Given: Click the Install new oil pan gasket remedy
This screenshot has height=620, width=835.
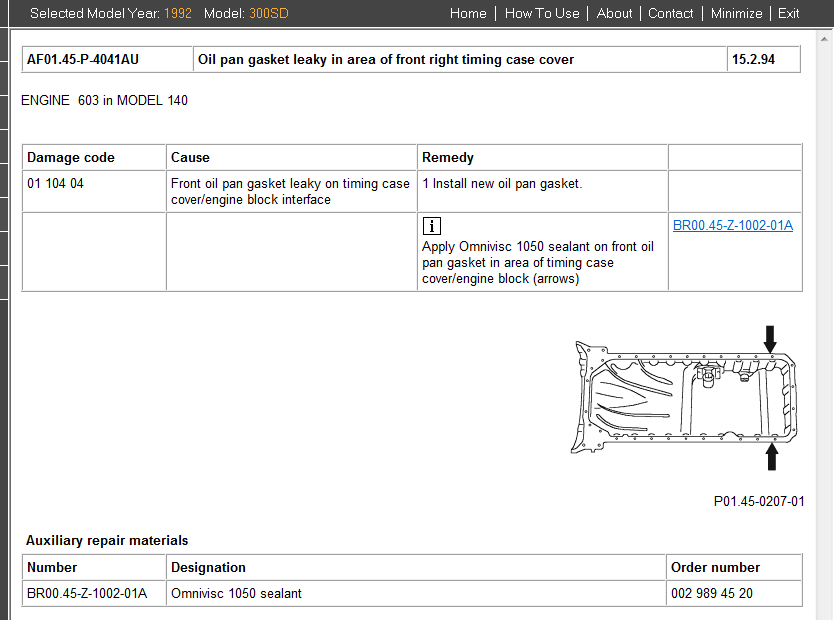Looking at the screenshot, I should click(502, 183).
